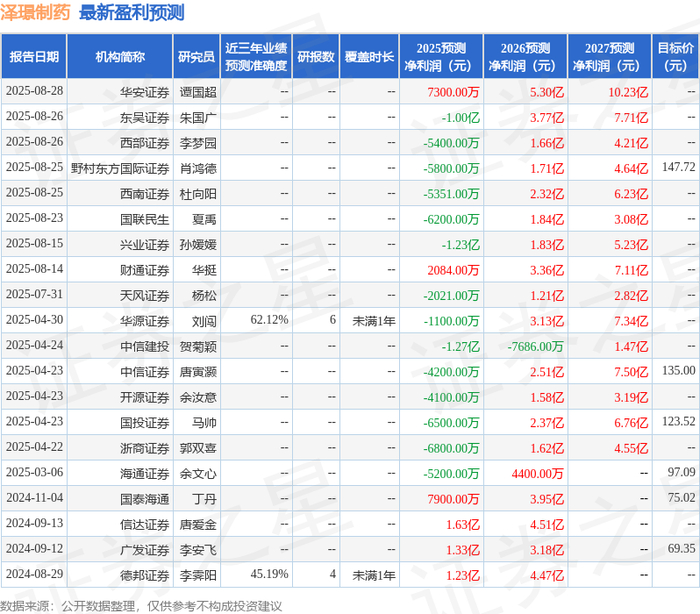
Task: Select the 机构简称 column header
Action: [x=120, y=57]
